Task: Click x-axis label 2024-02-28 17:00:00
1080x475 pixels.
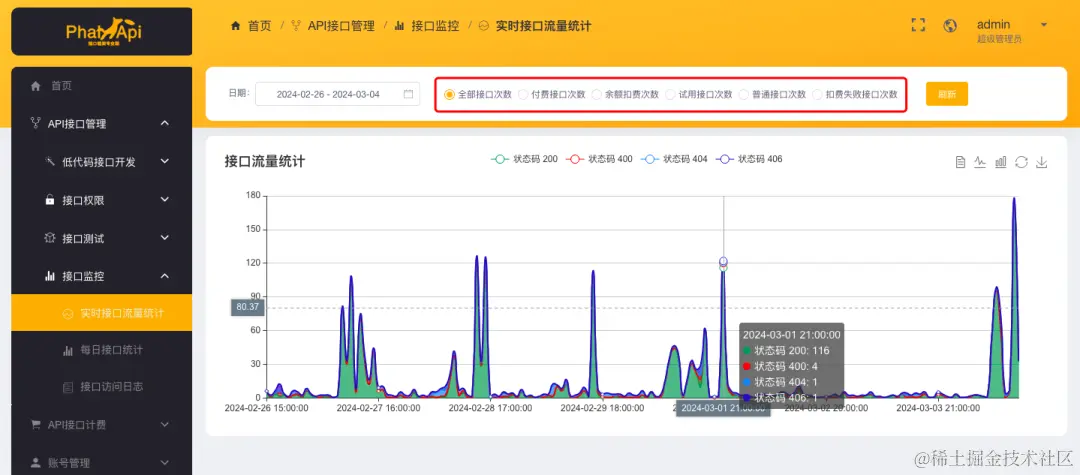Action: pyautogui.click(x=490, y=408)
